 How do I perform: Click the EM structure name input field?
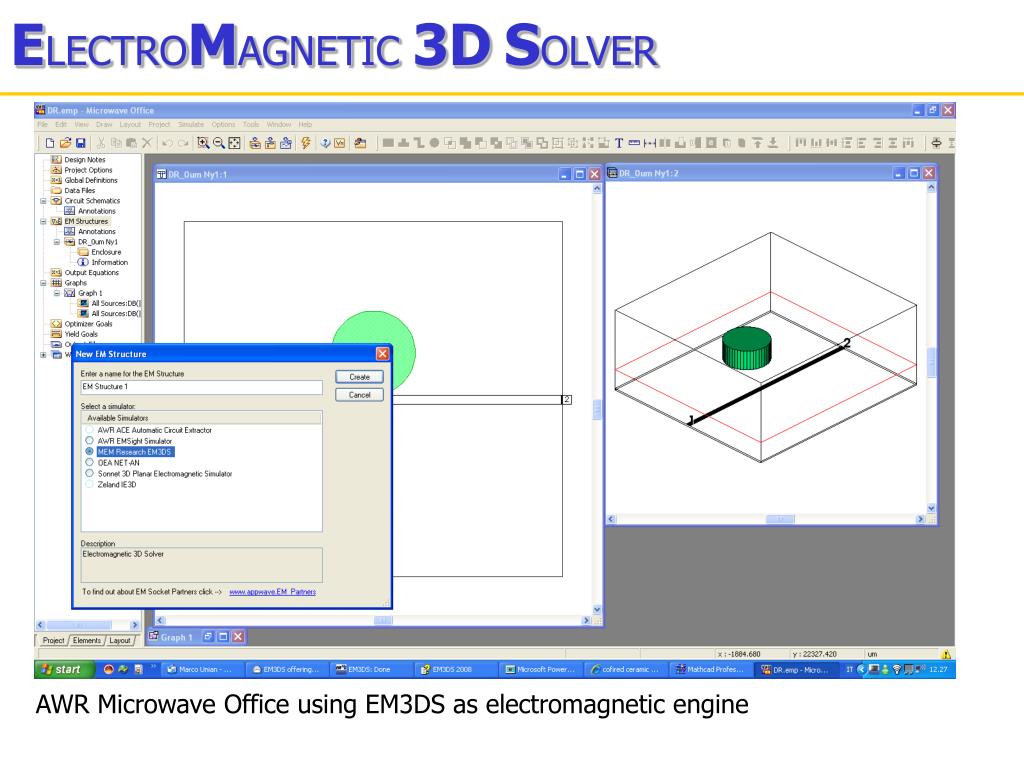[x=202, y=387]
